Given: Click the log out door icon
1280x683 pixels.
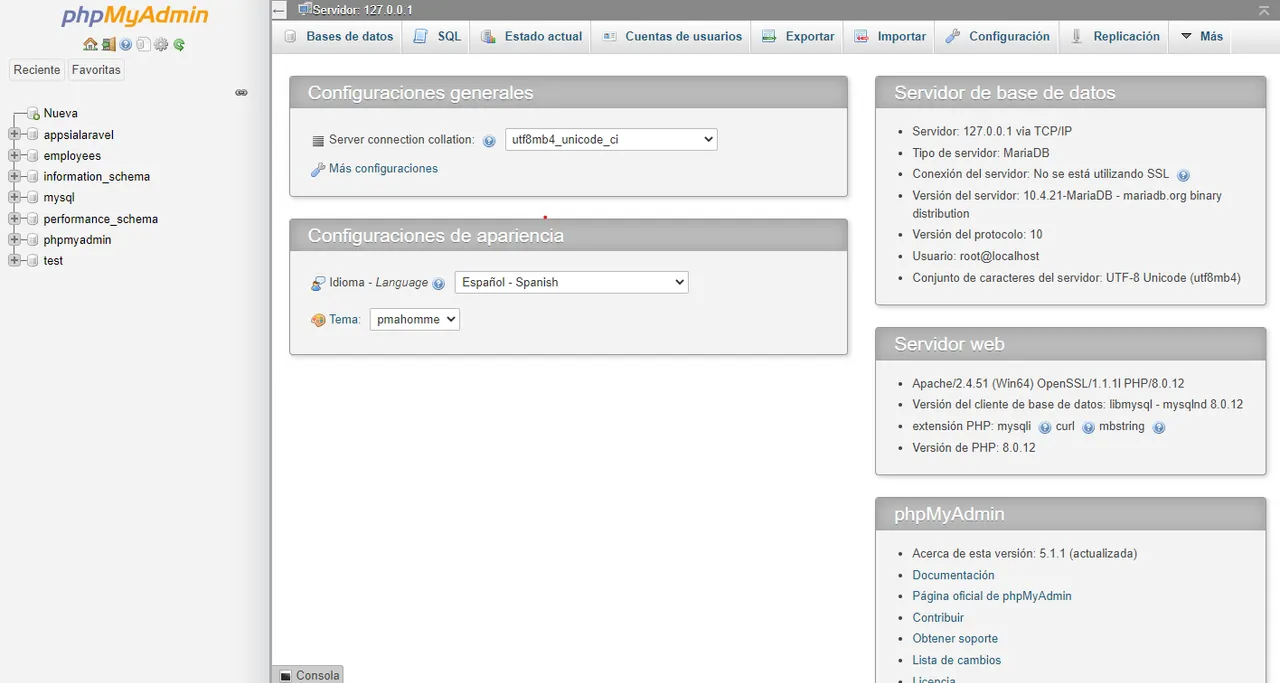Looking at the screenshot, I should pyautogui.click(x=108, y=44).
